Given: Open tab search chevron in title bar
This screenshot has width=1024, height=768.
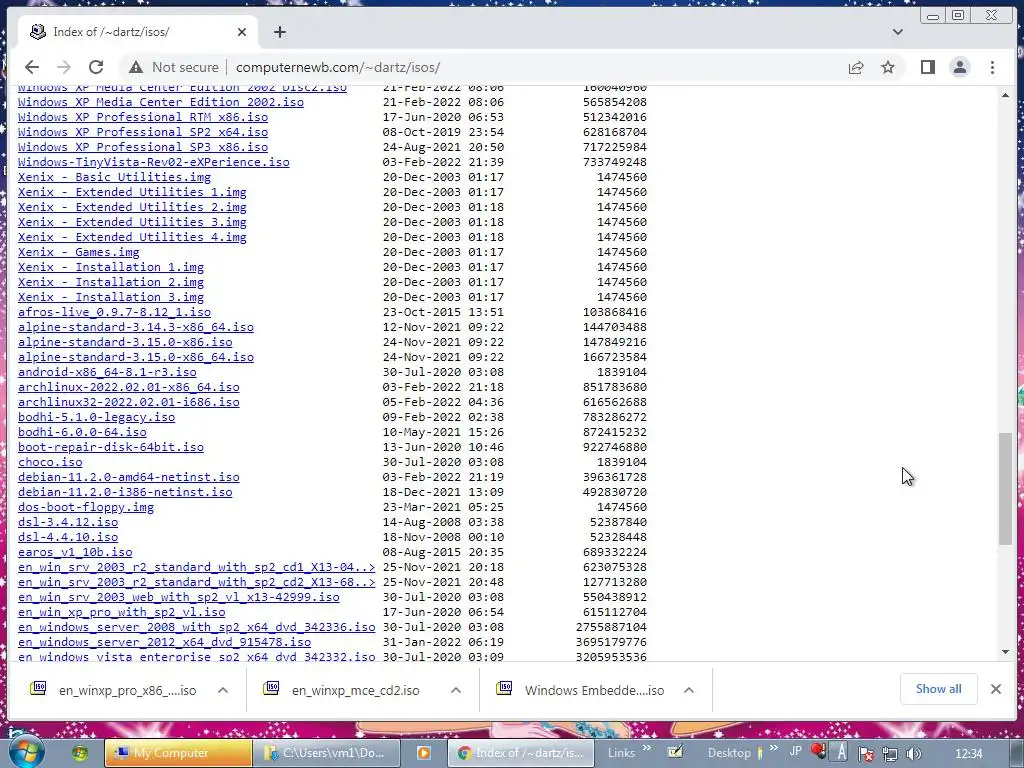Looking at the screenshot, I should [898, 32].
